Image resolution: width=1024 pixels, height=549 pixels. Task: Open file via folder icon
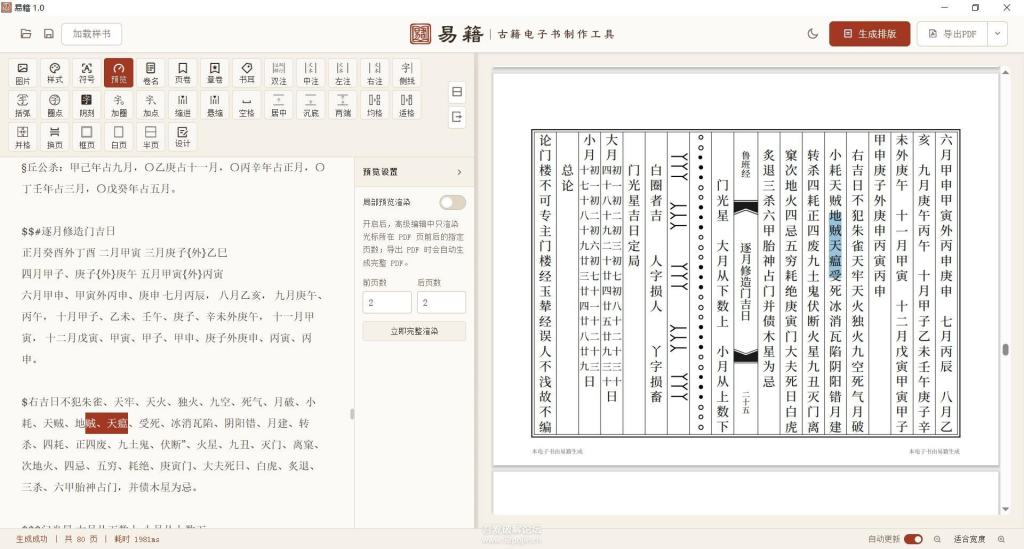coord(26,34)
